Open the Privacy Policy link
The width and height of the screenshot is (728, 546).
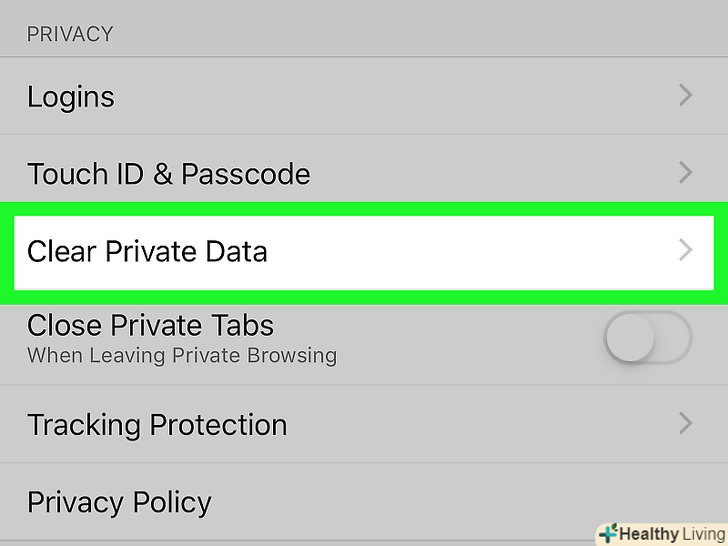(119, 502)
